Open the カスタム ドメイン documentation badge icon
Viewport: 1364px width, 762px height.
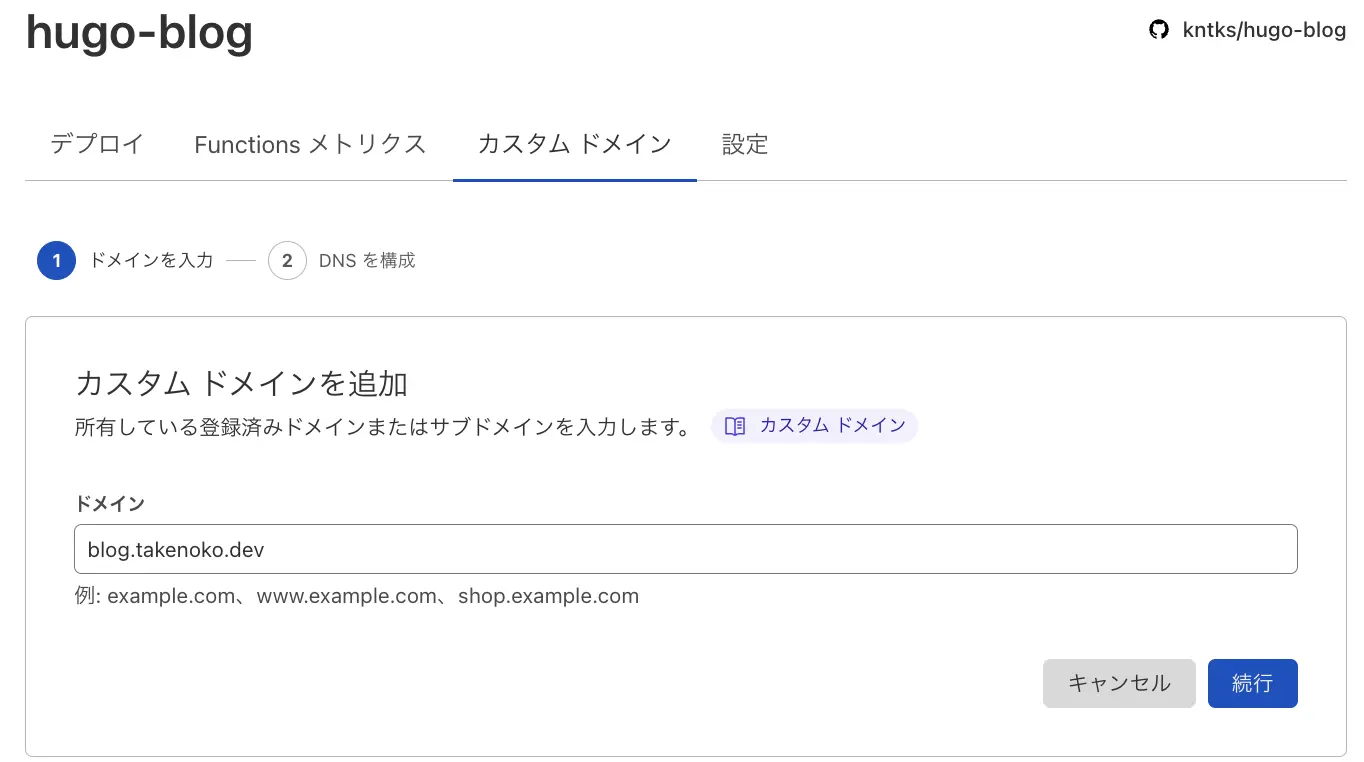735,426
